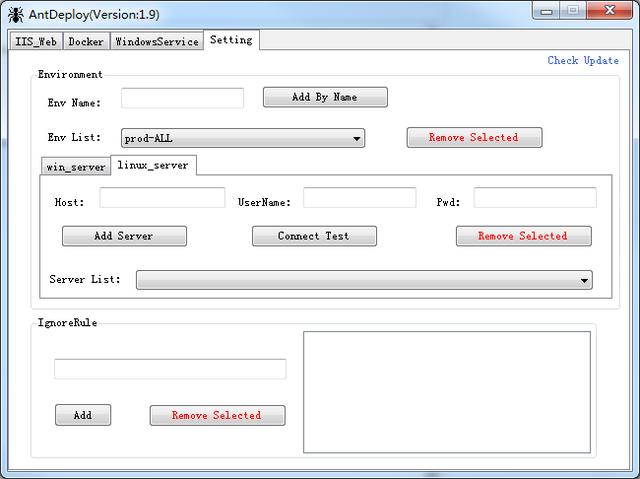Click the Add By Name button

(x=325, y=97)
